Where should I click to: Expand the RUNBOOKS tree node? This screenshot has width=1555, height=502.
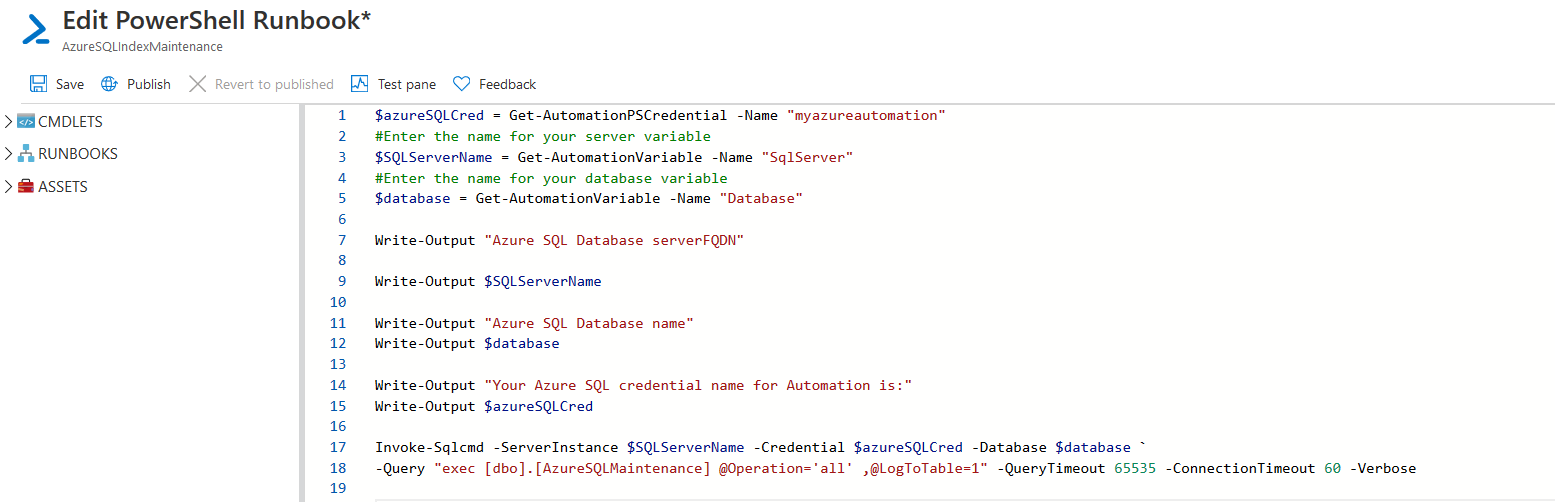pos(9,154)
